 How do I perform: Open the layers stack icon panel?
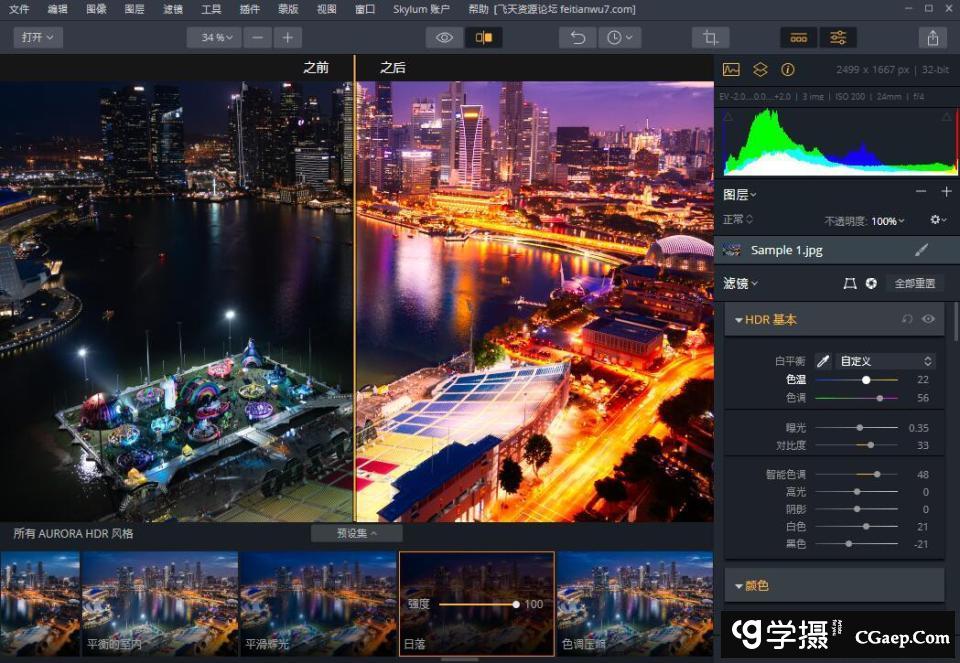[x=760, y=70]
